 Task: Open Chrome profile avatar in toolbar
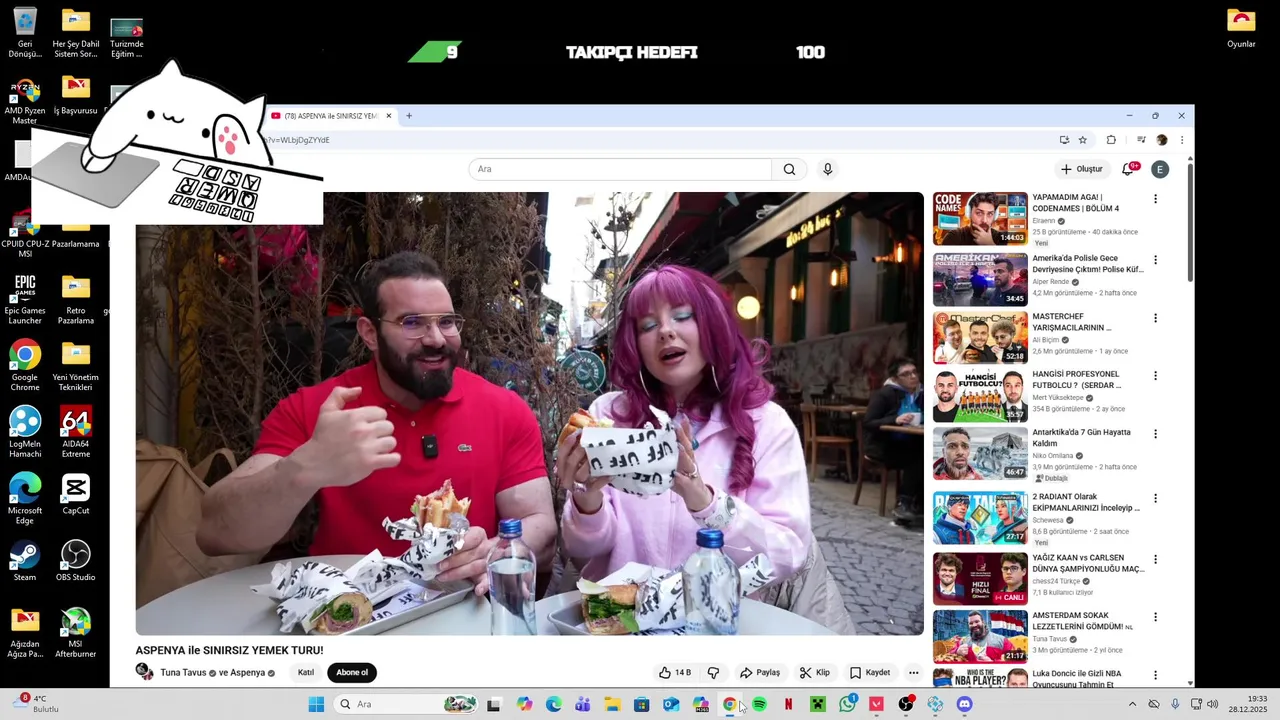point(1162,140)
